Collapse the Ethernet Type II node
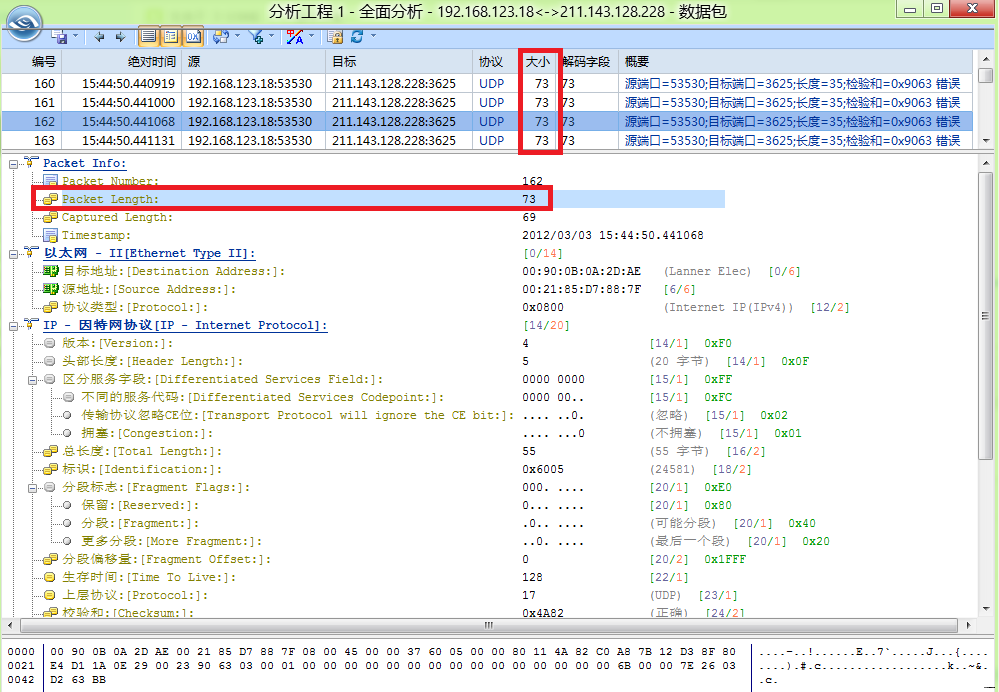Image resolution: width=999 pixels, height=692 pixels. (14, 253)
